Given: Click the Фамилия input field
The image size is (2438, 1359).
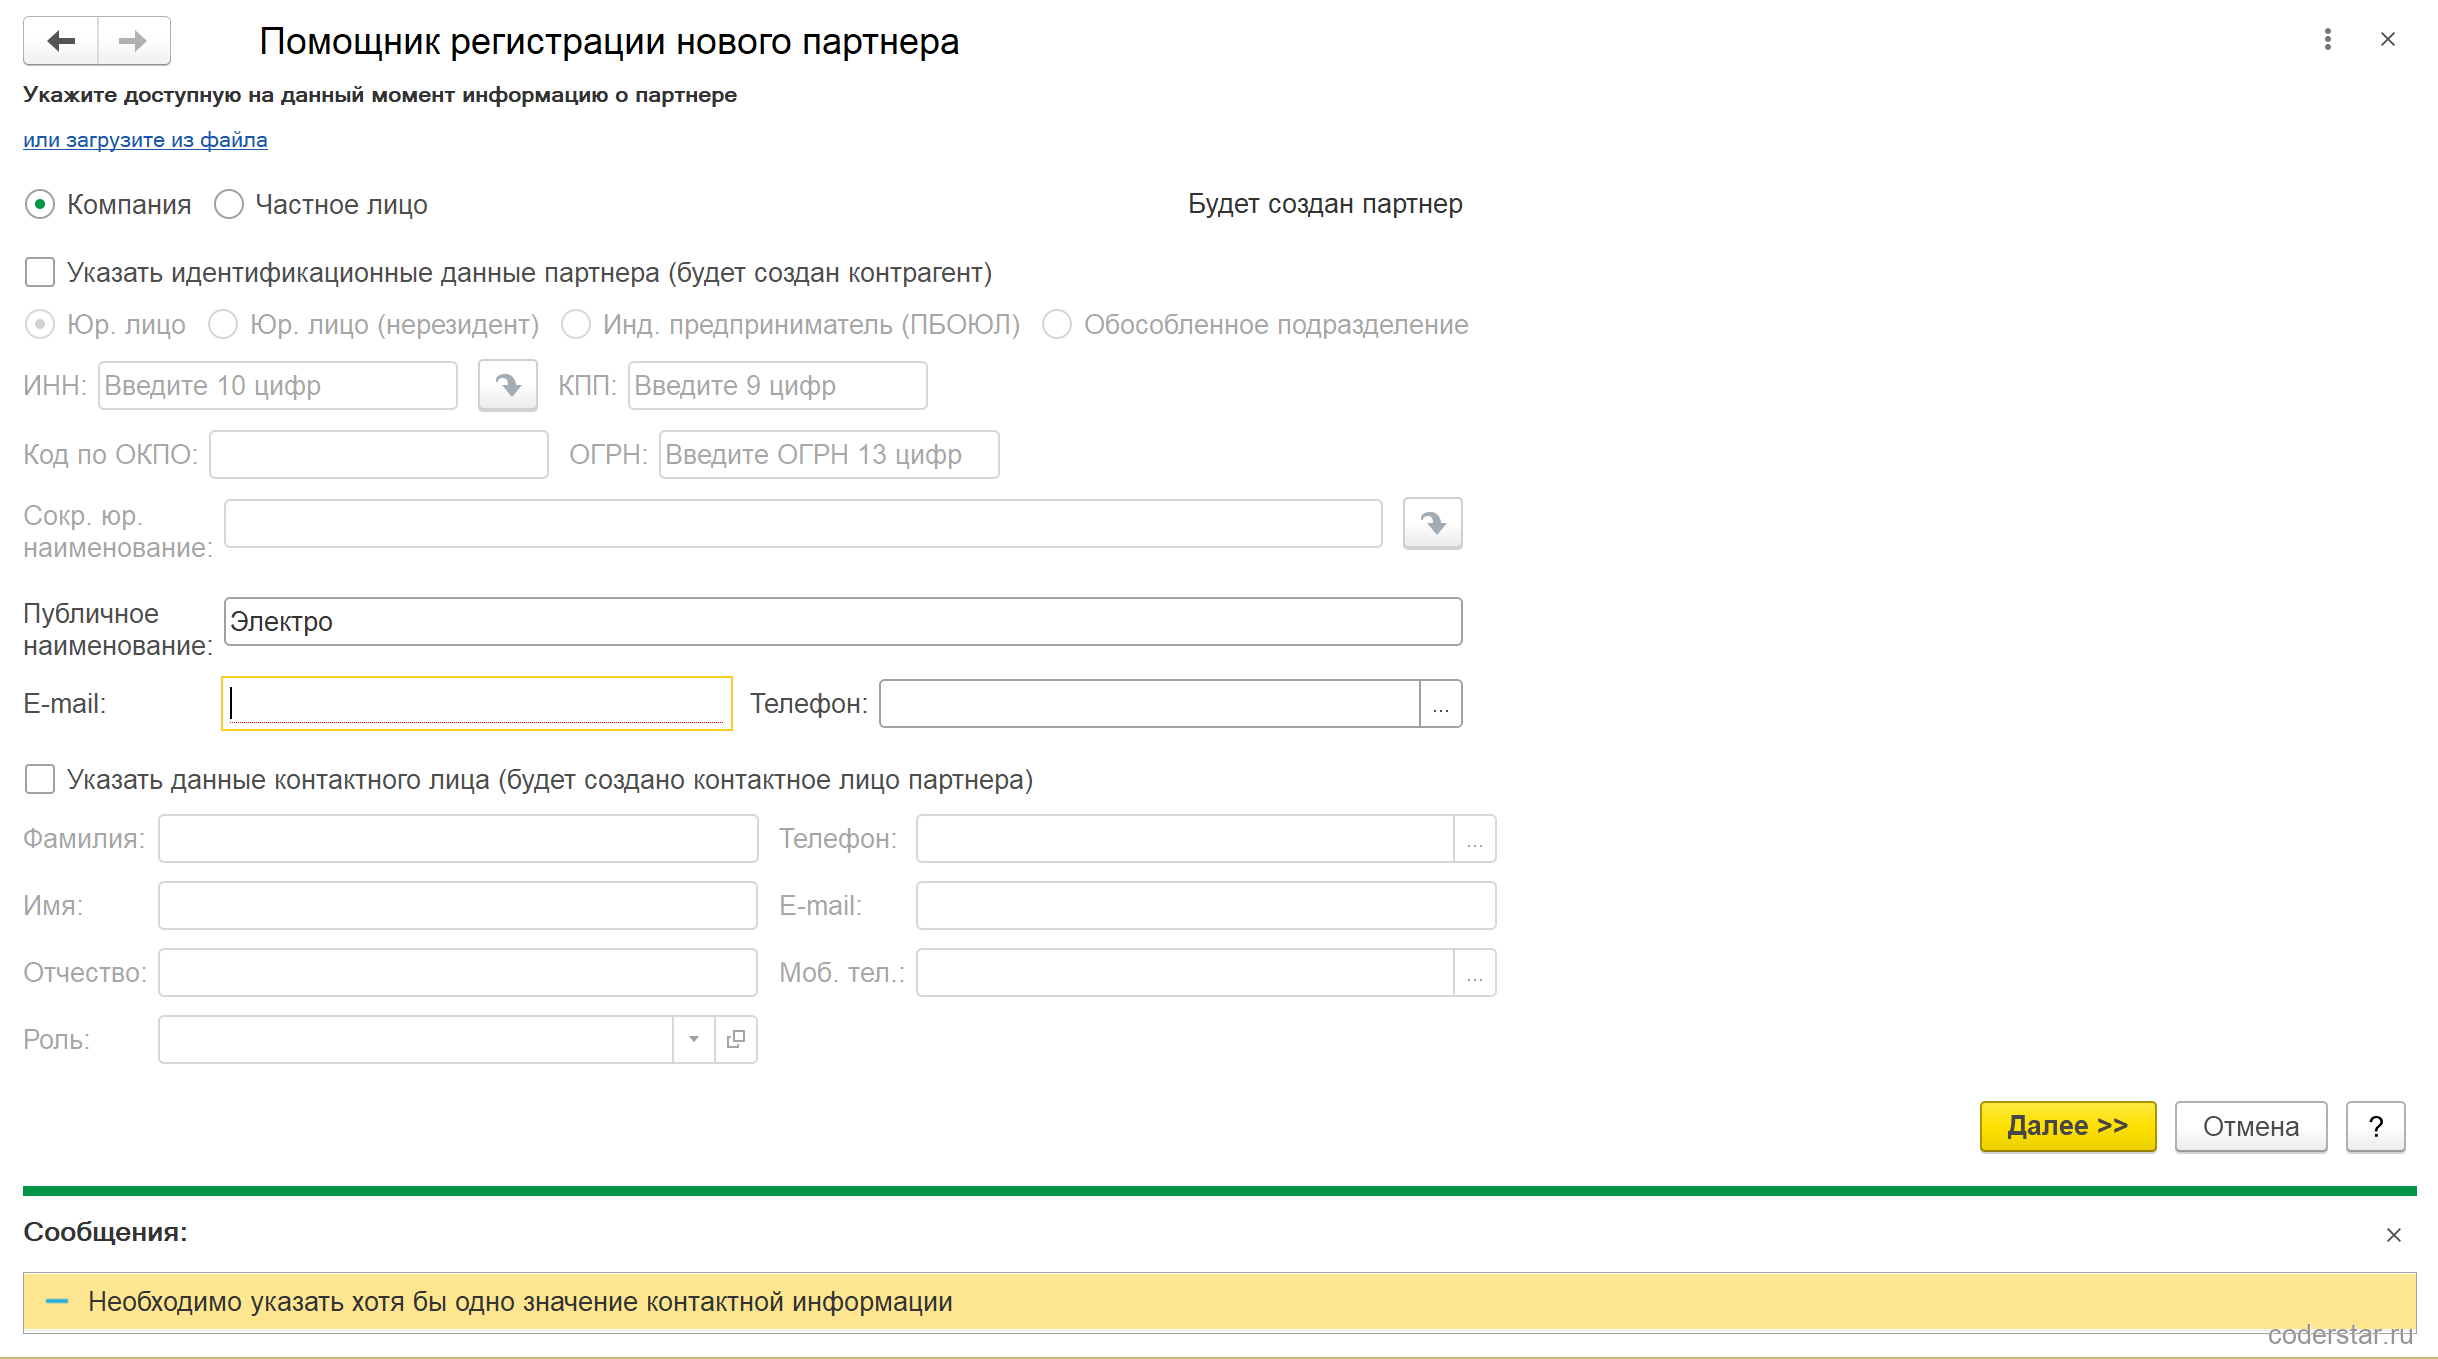Looking at the screenshot, I should click(x=458, y=839).
